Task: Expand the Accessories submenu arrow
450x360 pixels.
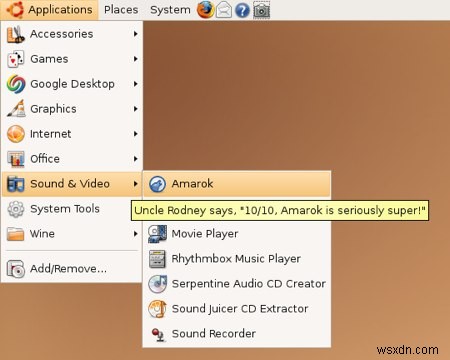Action: 135,34
